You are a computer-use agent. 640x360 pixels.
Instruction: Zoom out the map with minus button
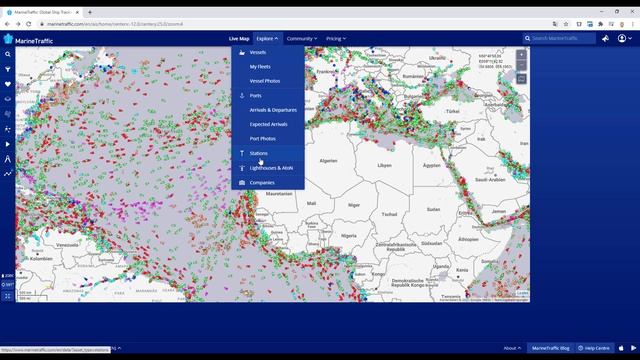coord(521,65)
